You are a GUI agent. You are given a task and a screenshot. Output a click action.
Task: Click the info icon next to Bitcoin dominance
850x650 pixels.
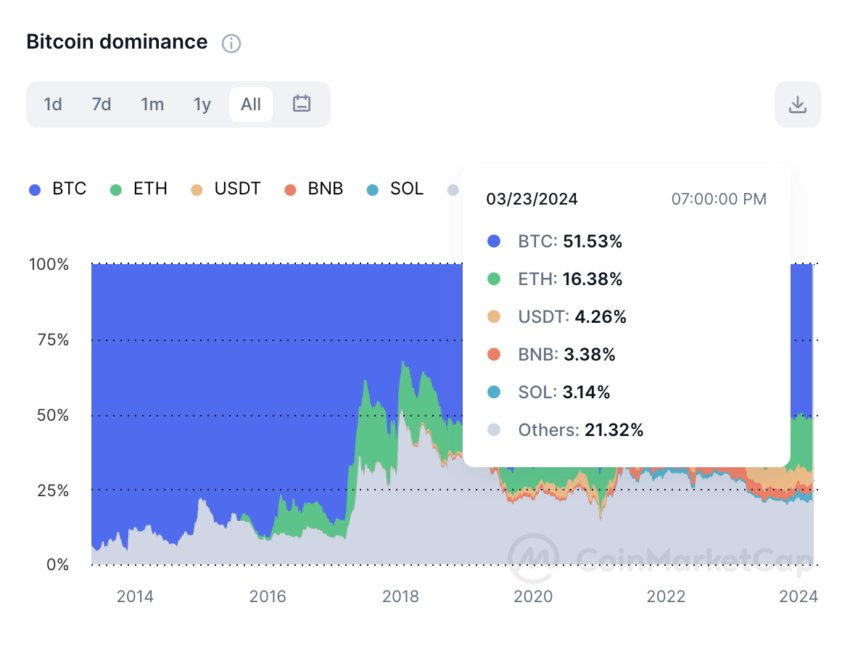pos(230,43)
